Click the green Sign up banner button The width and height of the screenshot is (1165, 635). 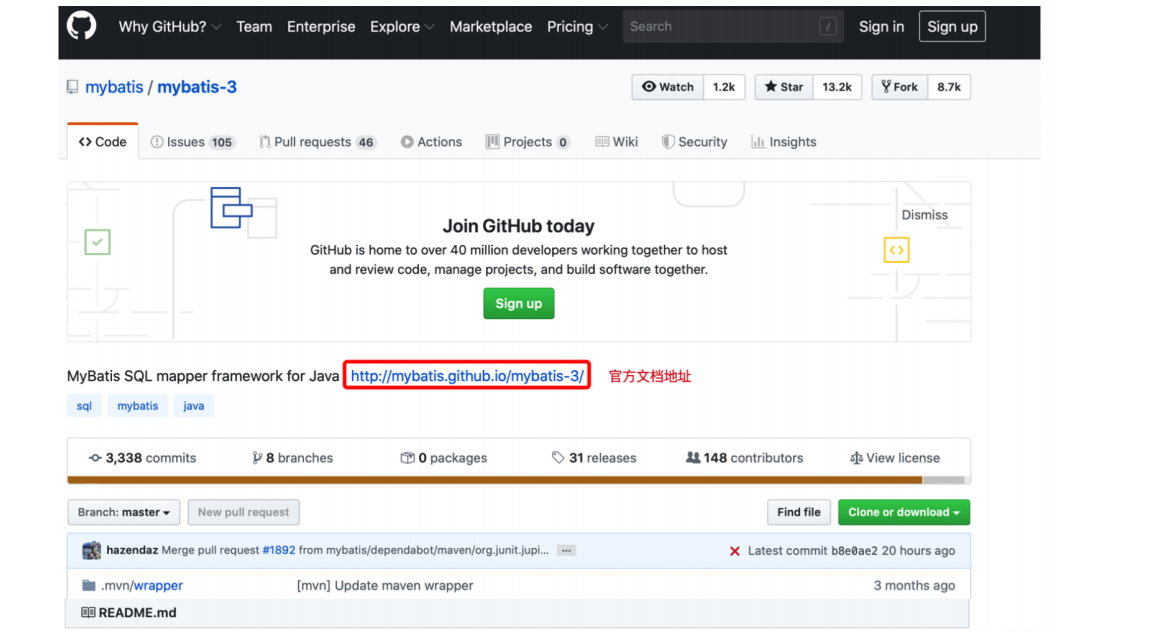[x=519, y=304]
